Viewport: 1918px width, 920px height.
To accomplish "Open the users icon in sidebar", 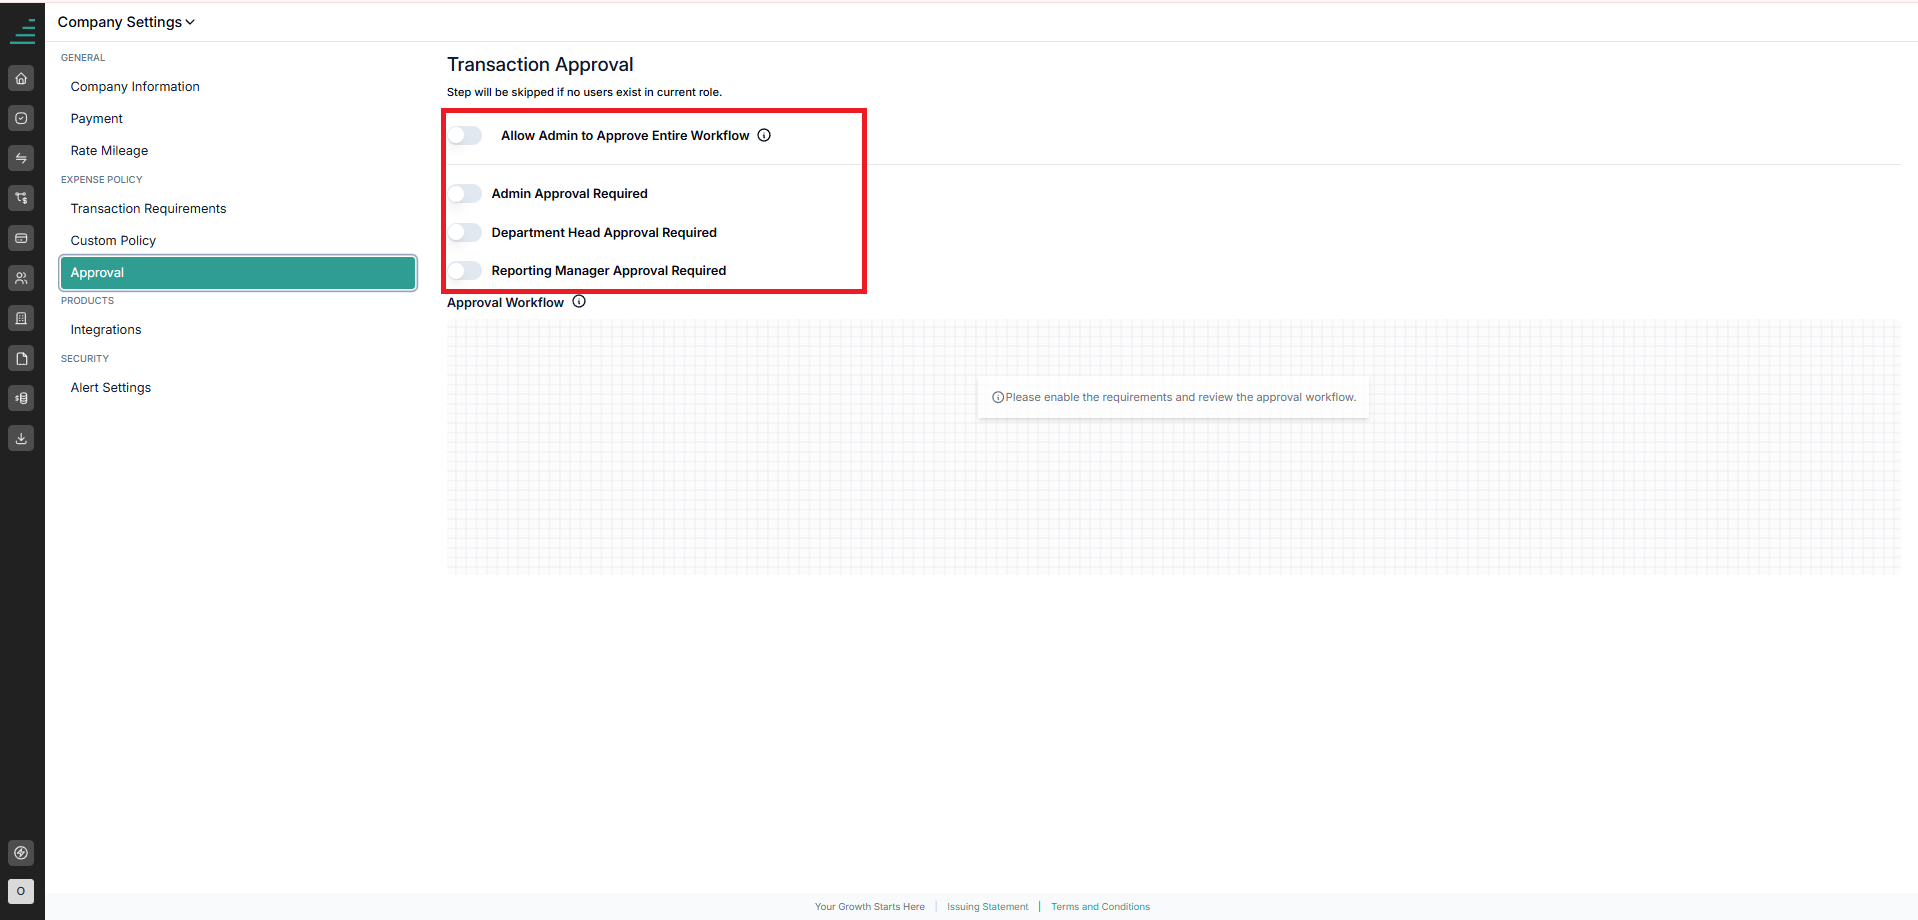I will coord(21,278).
